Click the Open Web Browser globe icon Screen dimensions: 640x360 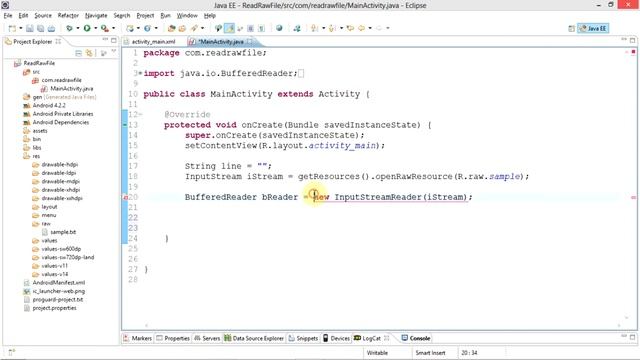[279, 28]
